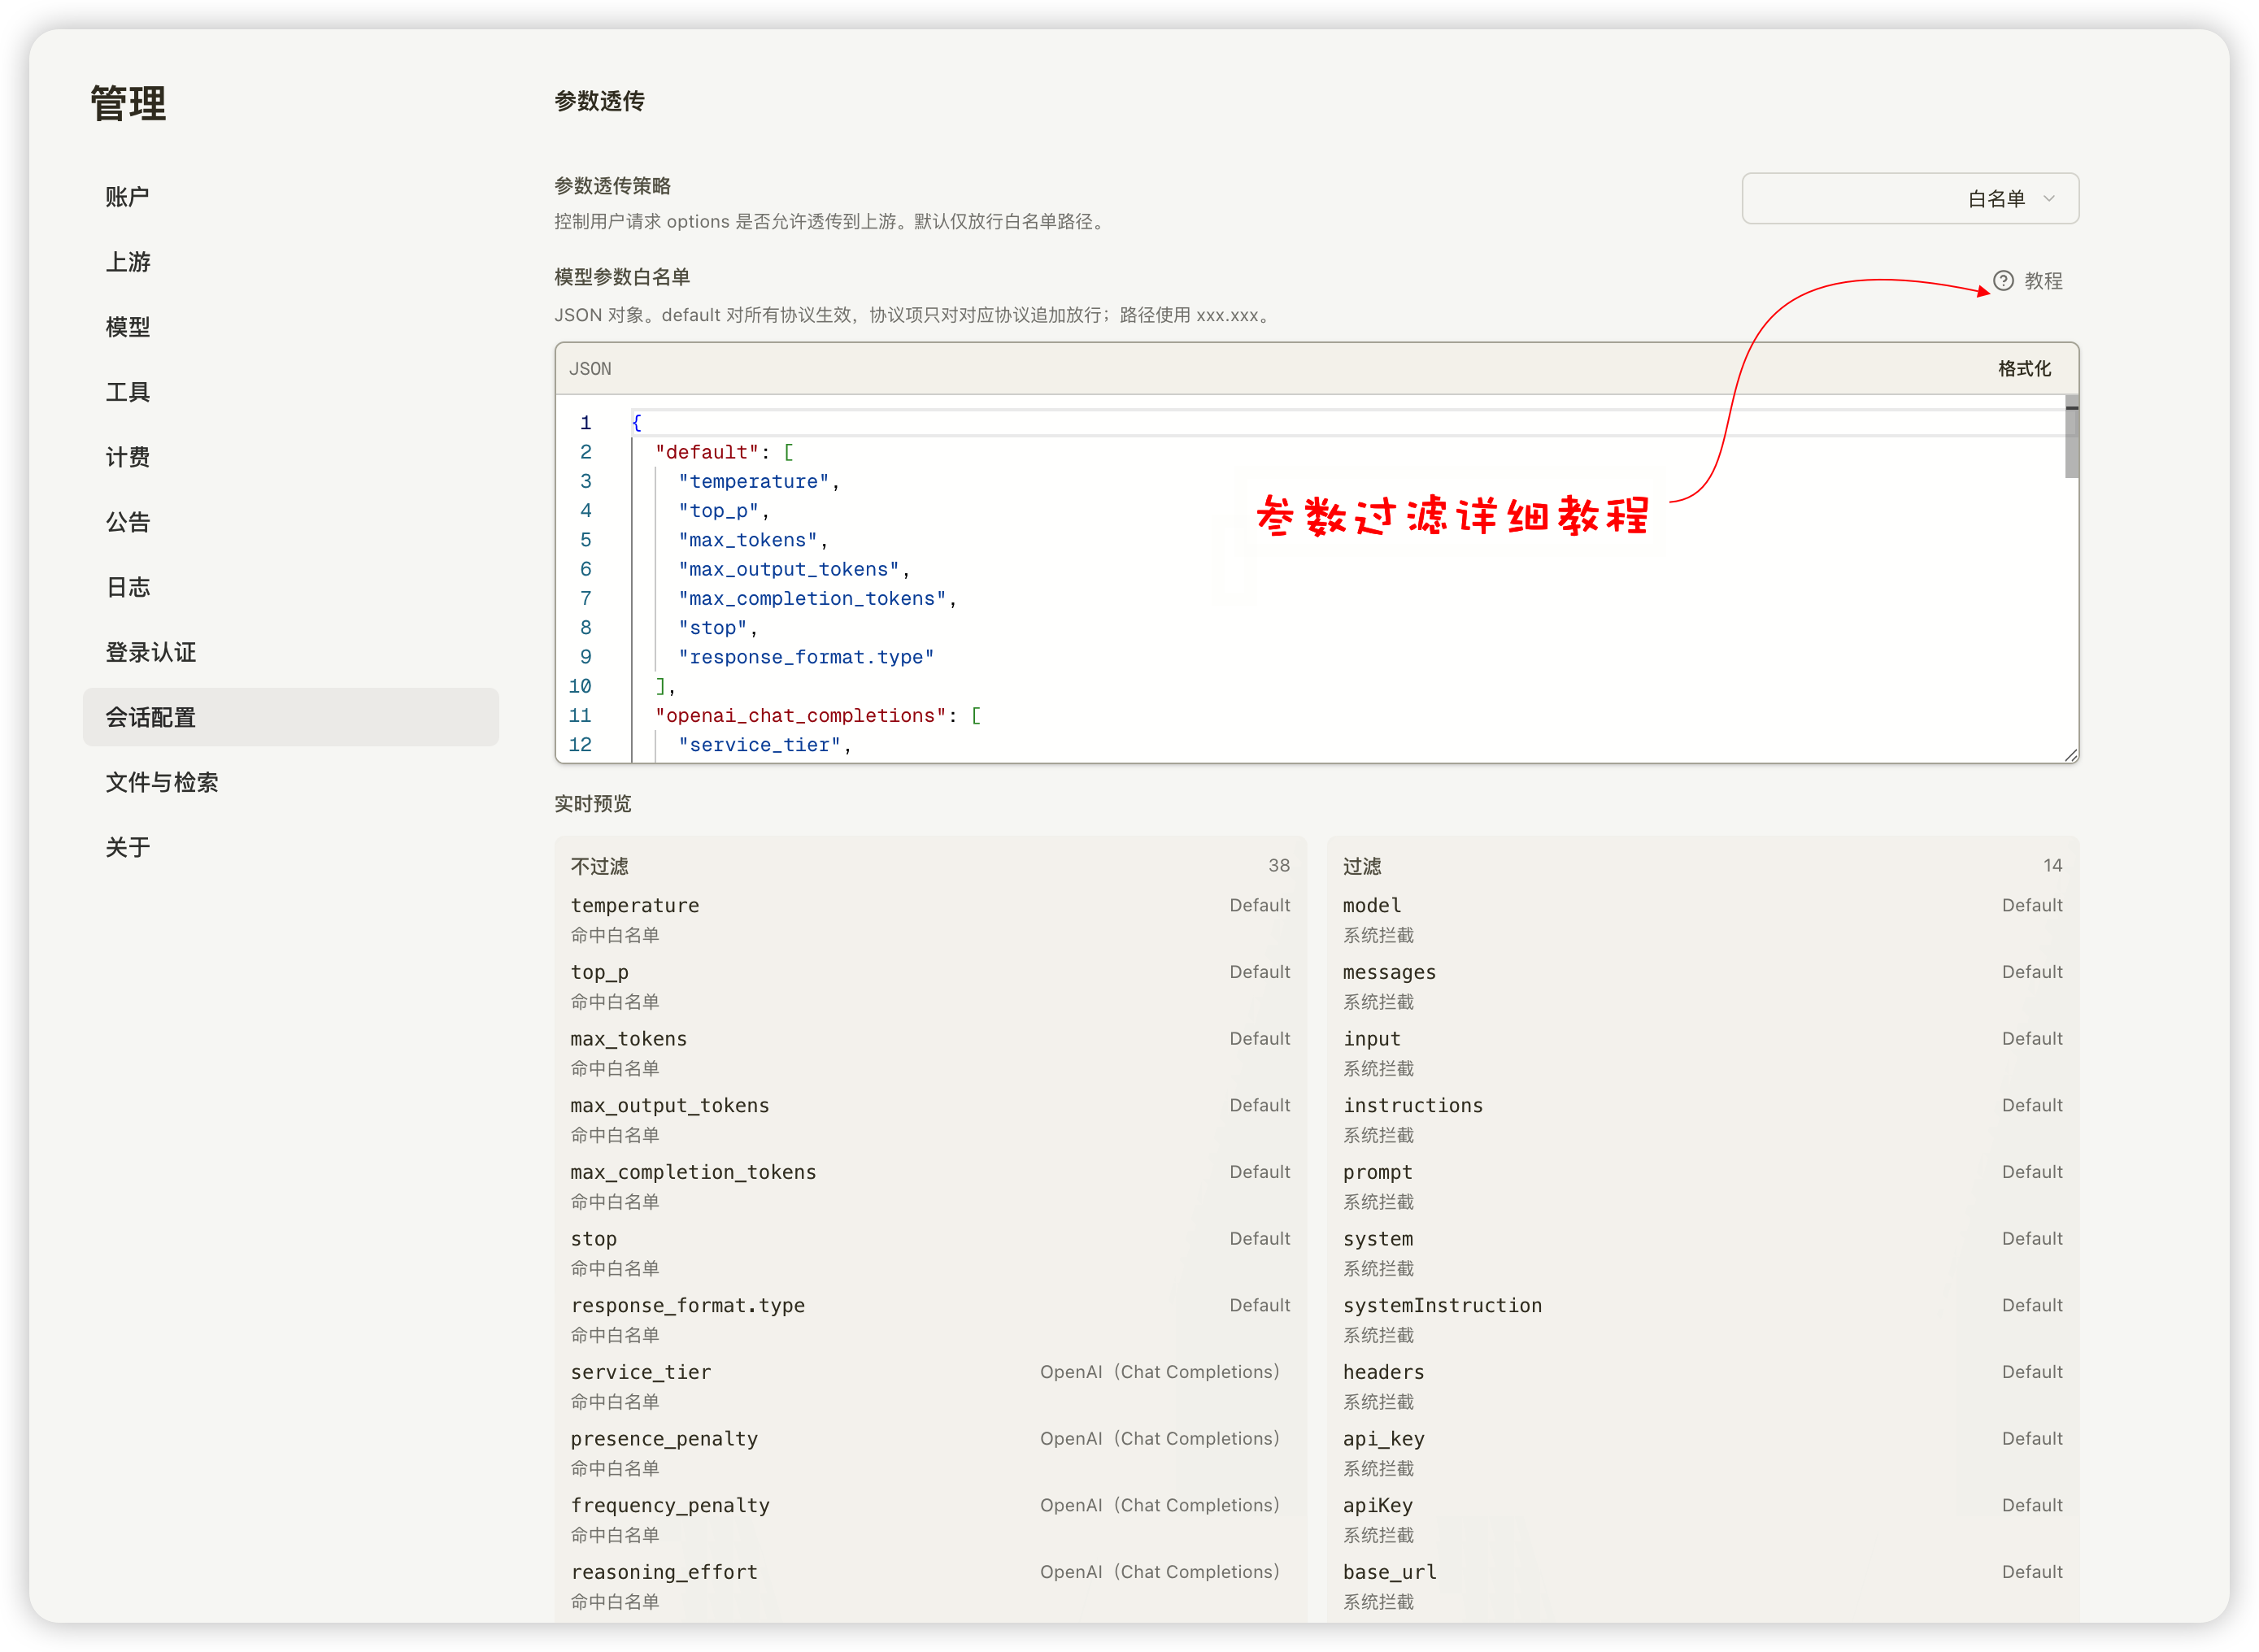2259x1652 pixels.
Task: Select the system row in 过滤 list
Action: coord(1702,1253)
